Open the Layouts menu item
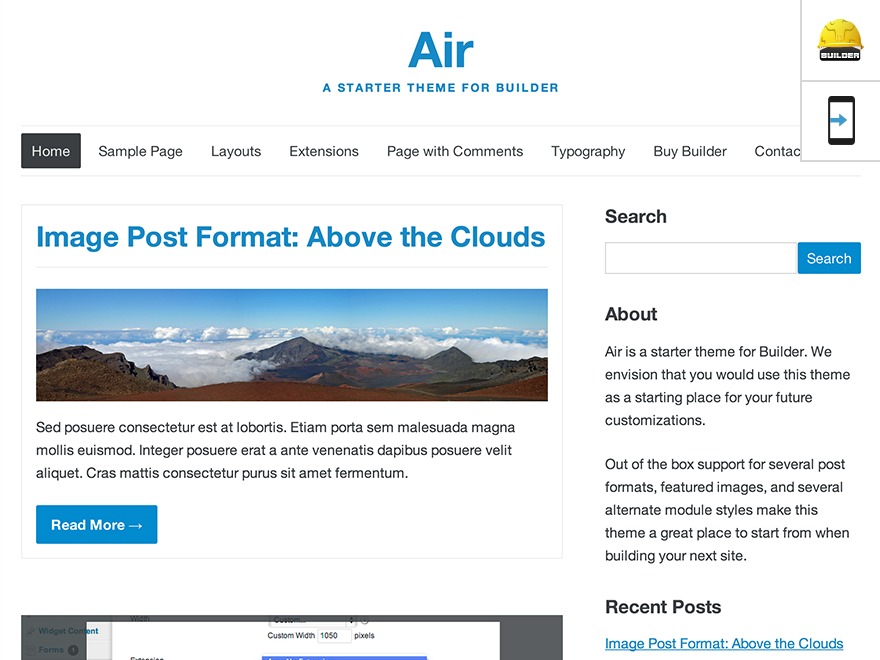880x660 pixels. click(x=236, y=151)
